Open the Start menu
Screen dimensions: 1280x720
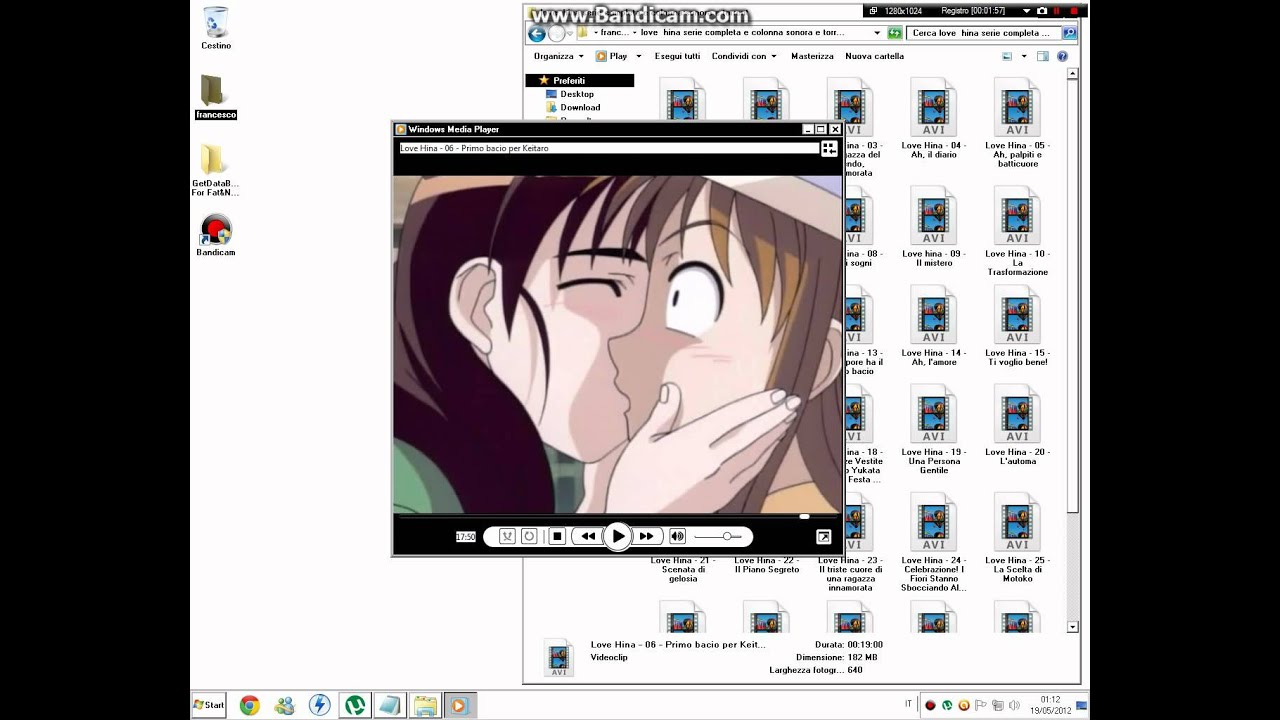coord(210,705)
